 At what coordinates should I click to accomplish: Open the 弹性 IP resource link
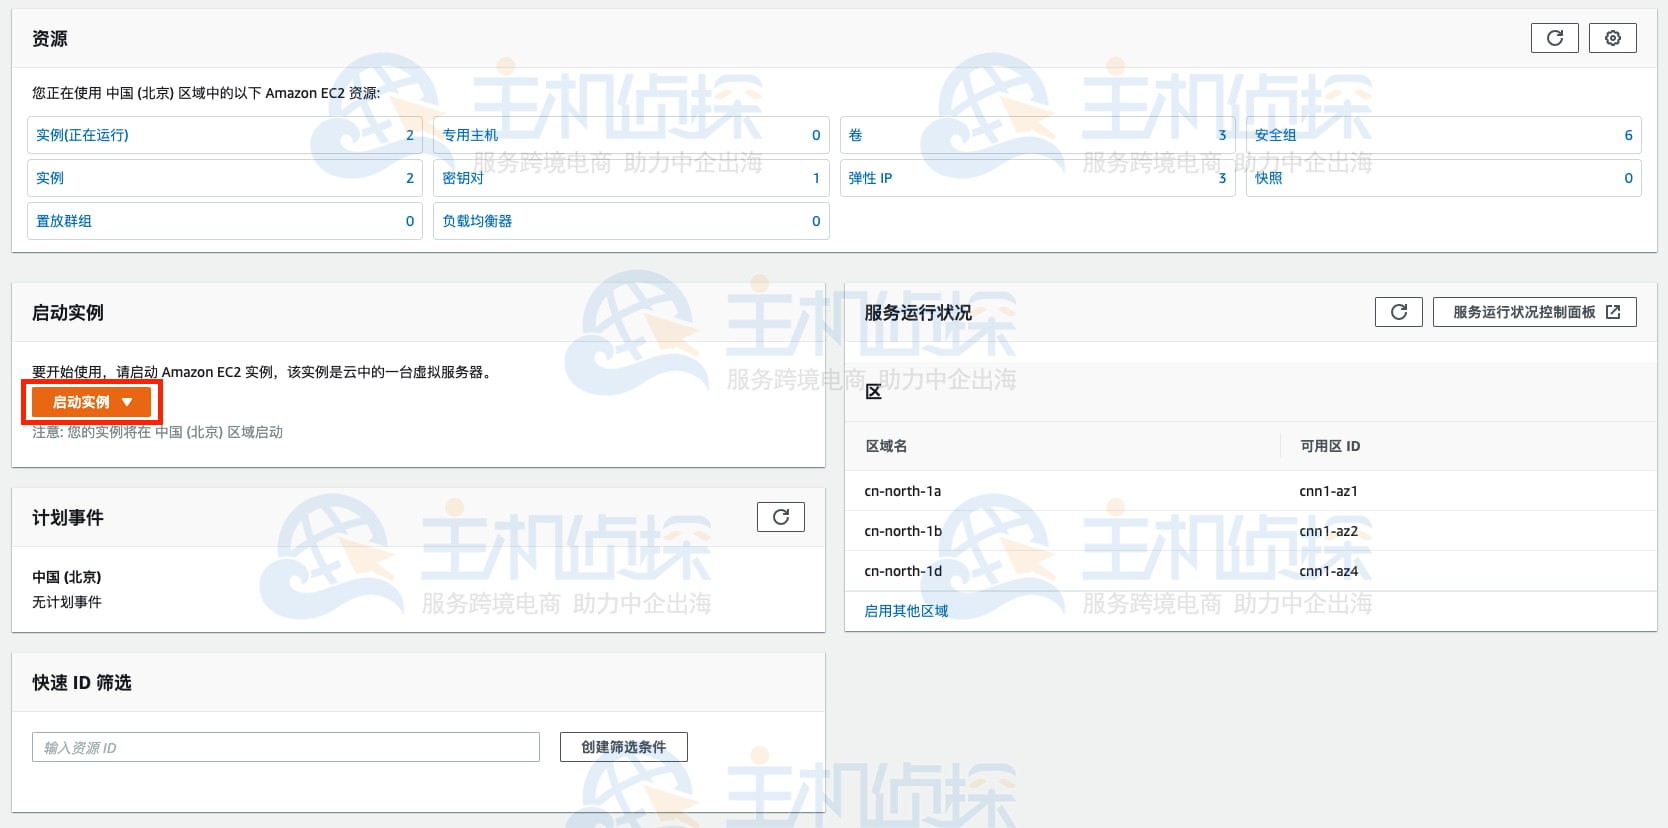pos(870,178)
